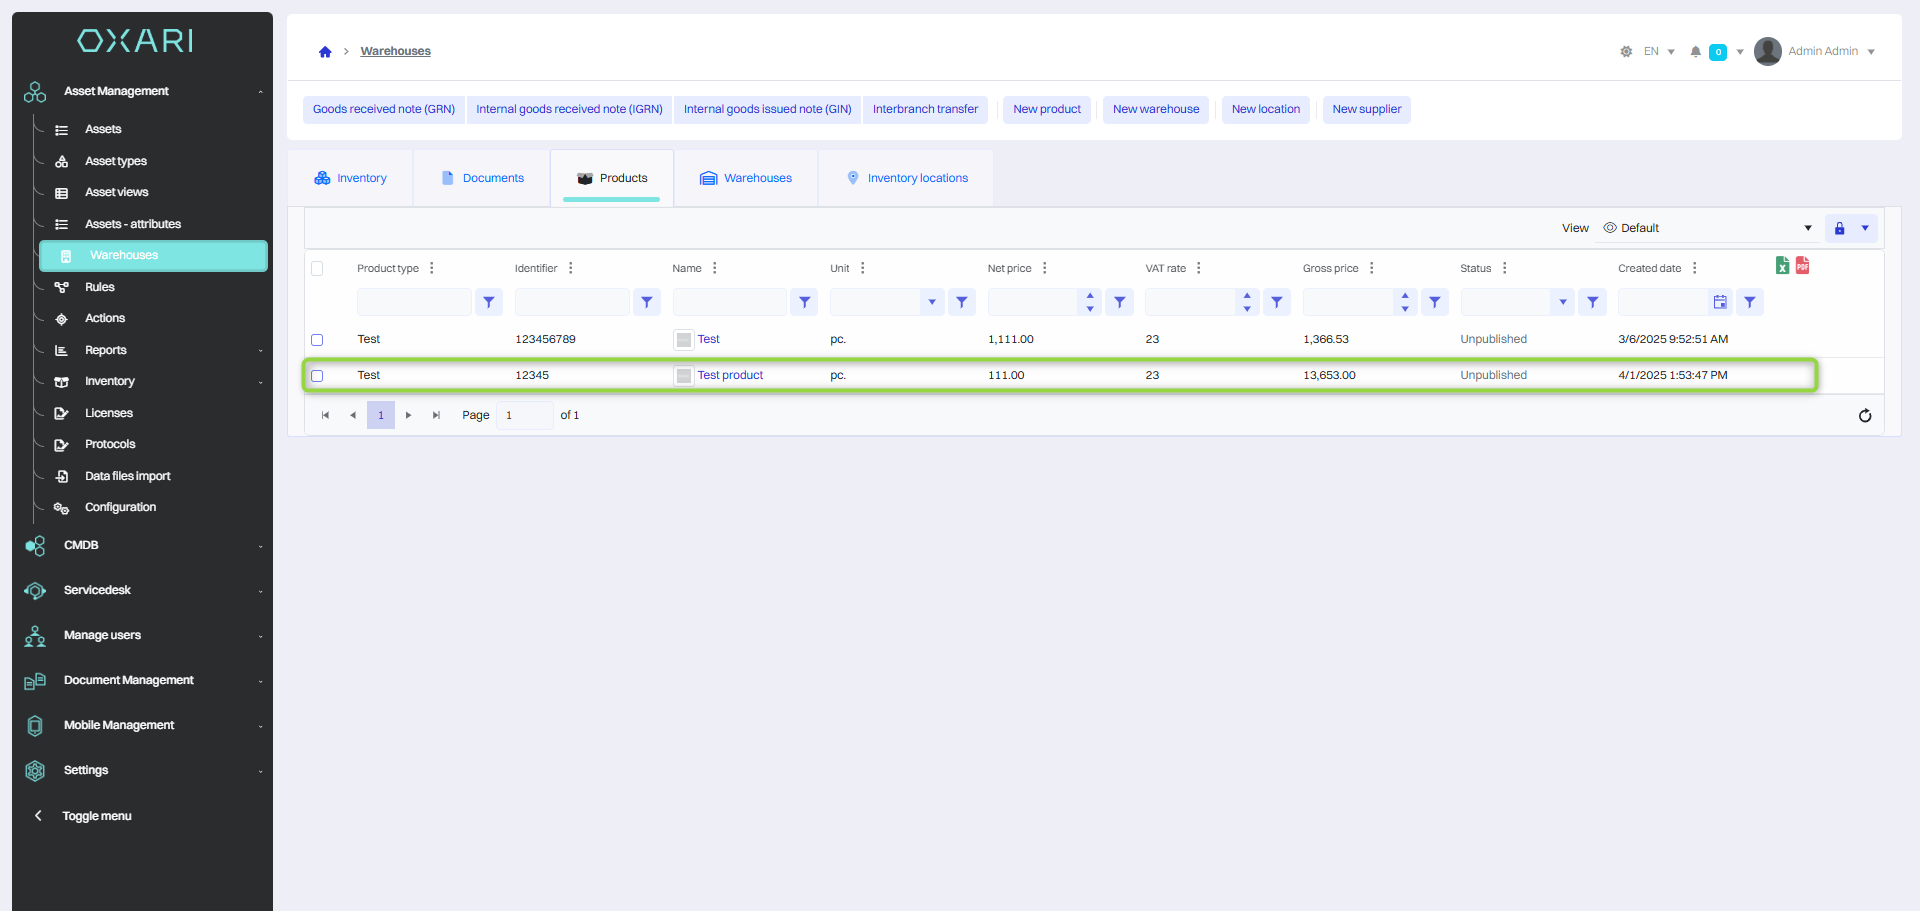
Task: Expand the Status filter dropdown
Action: pos(1562,302)
